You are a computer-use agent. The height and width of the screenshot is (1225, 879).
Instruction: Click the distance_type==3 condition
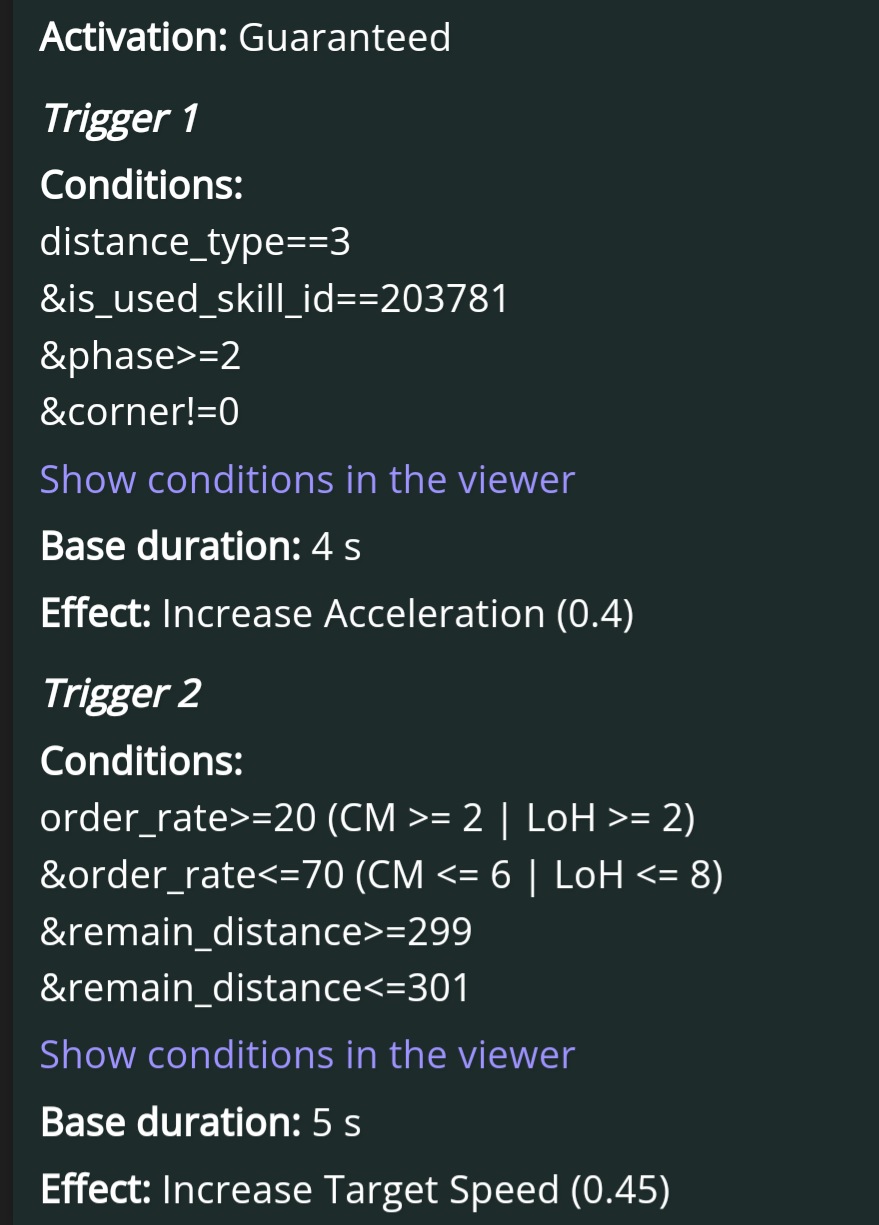coord(195,242)
